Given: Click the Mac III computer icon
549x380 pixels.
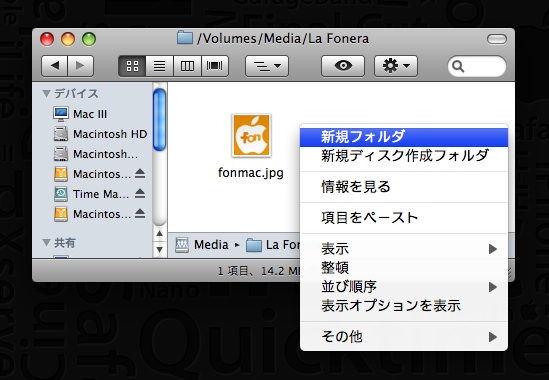Looking at the screenshot, I should coord(61,114).
